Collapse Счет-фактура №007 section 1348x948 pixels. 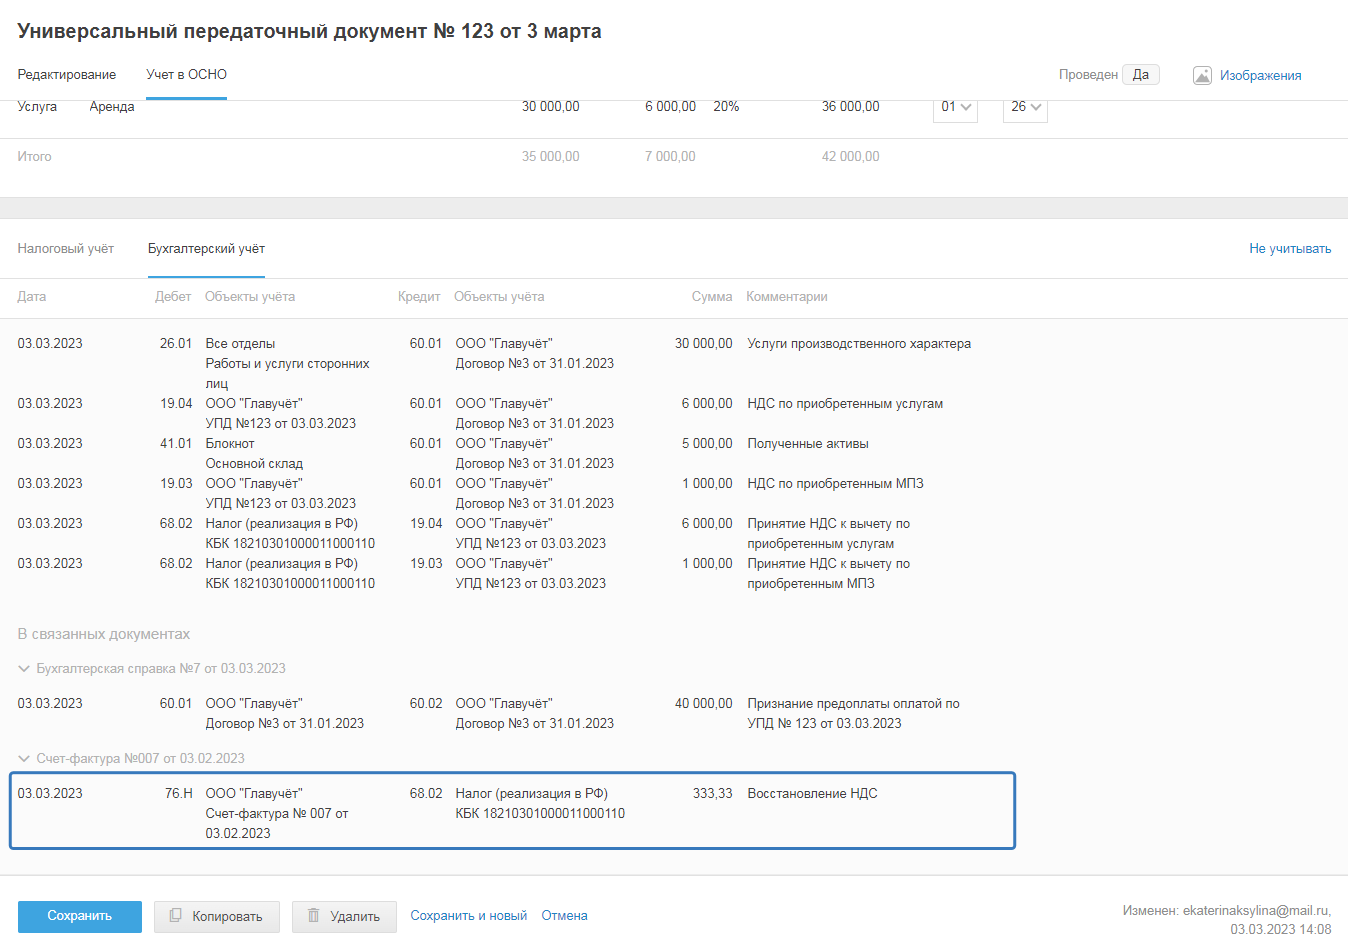pyautogui.click(x=24, y=759)
